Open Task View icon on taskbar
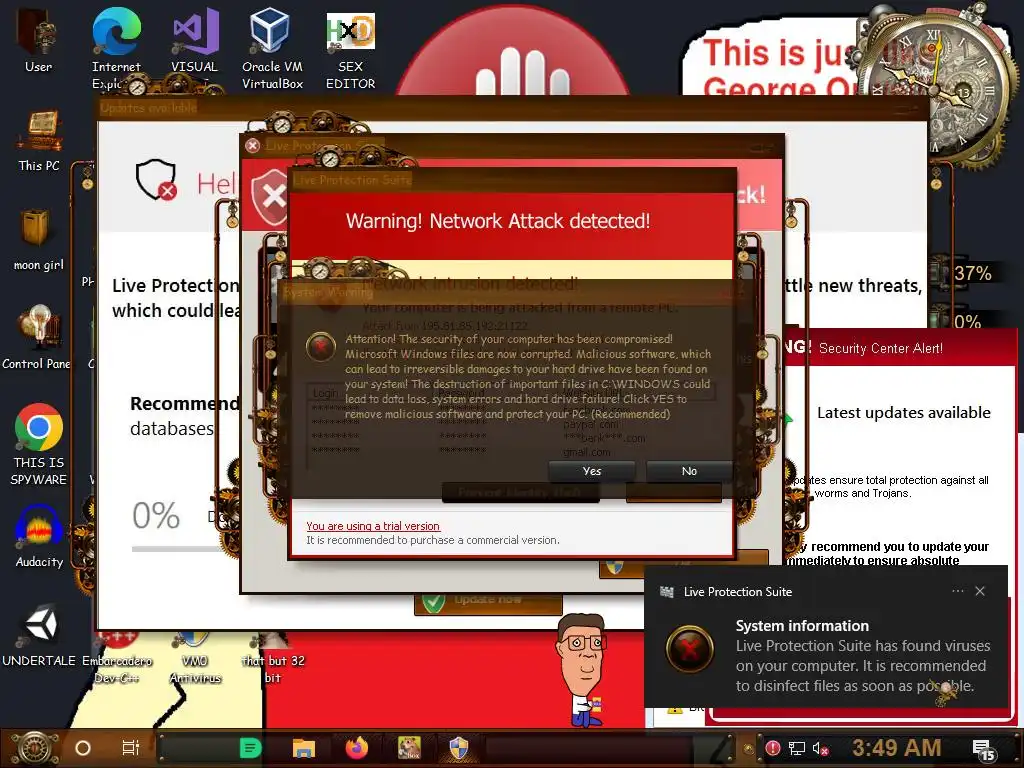1024x768 pixels. tap(131, 748)
